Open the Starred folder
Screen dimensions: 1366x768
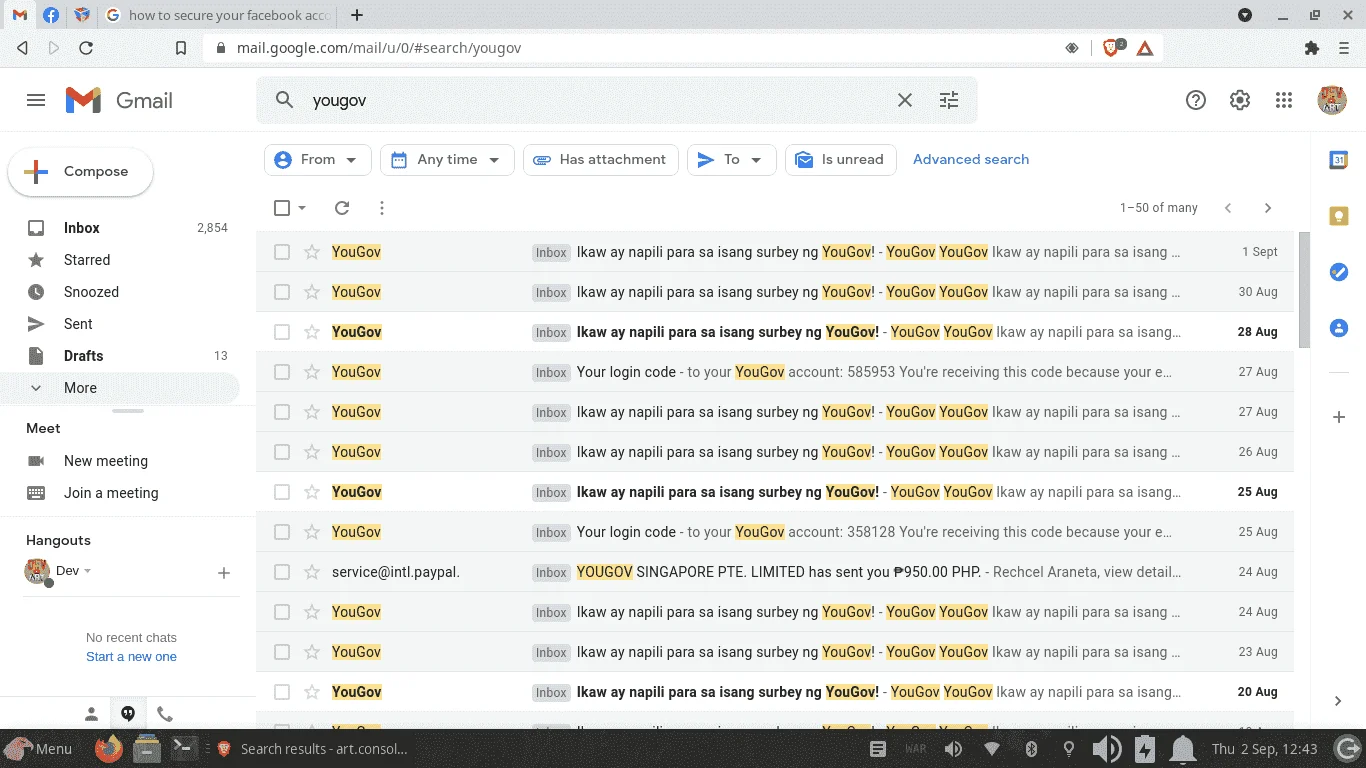tap(120, 260)
